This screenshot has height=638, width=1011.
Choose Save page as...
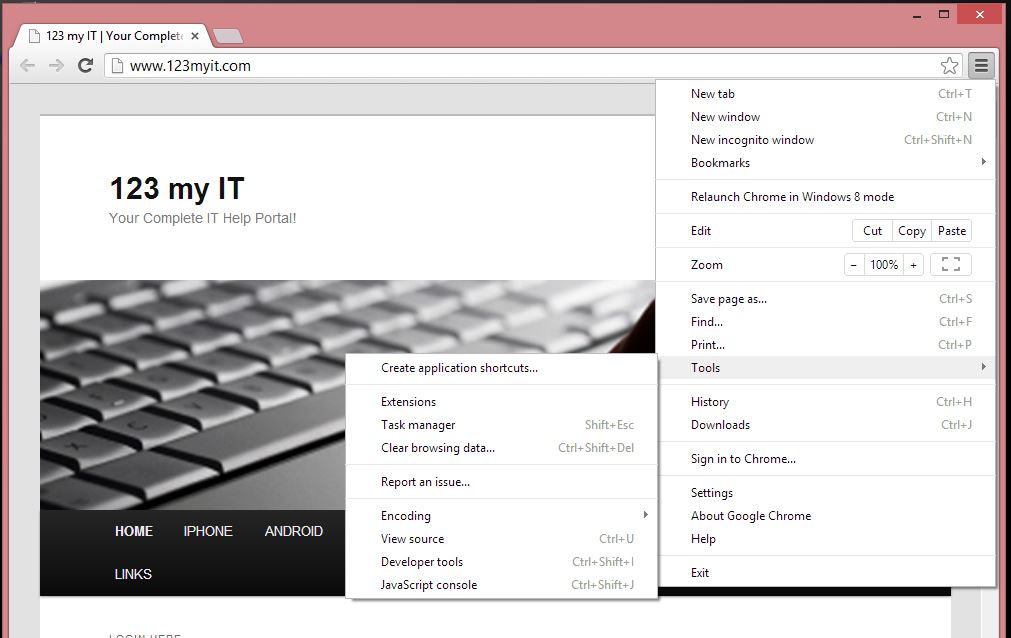click(826, 299)
